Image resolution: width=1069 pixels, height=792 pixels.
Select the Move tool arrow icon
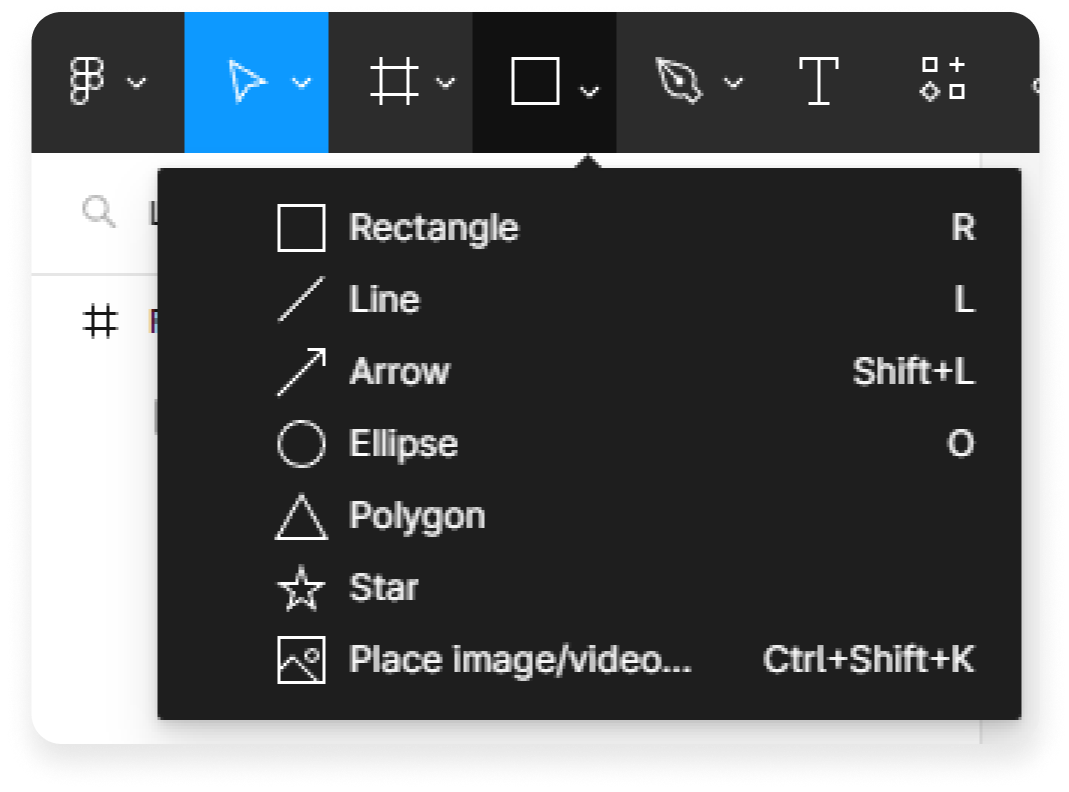pyautogui.click(x=247, y=81)
